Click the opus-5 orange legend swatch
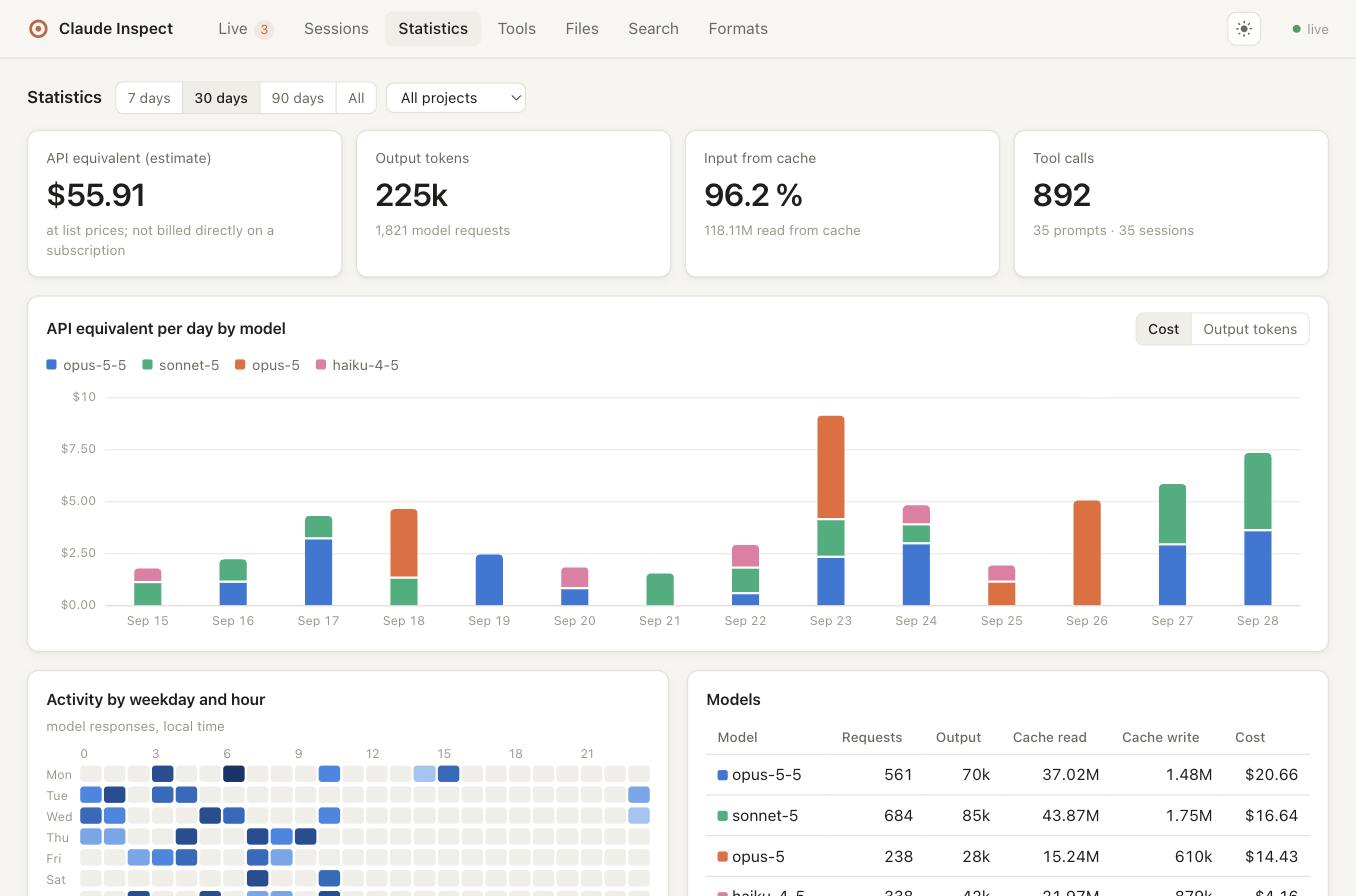Image resolution: width=1356 pixels, height=896 pixels. [x=240, y=365]
